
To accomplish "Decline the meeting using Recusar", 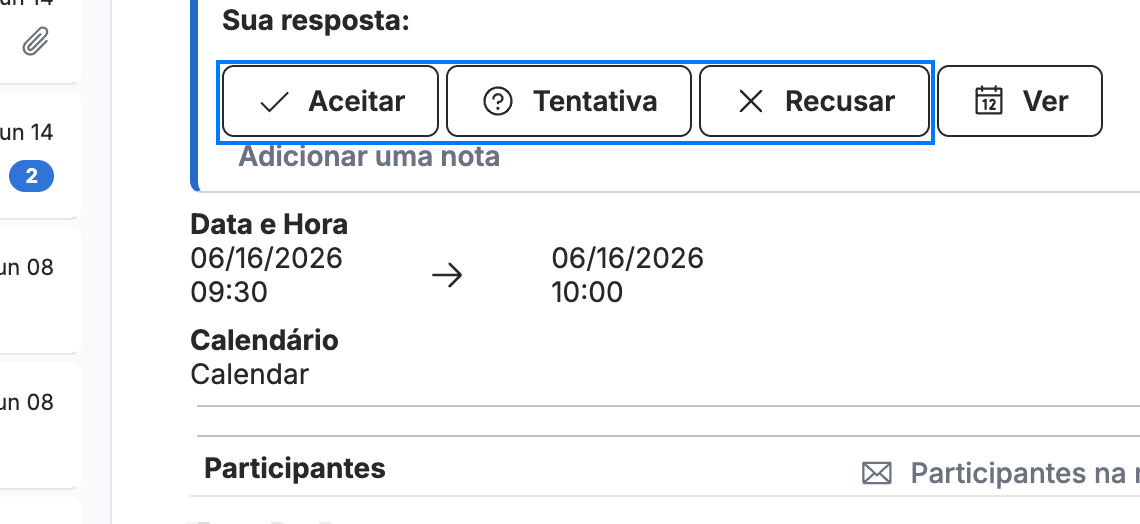I will [814, 101].
